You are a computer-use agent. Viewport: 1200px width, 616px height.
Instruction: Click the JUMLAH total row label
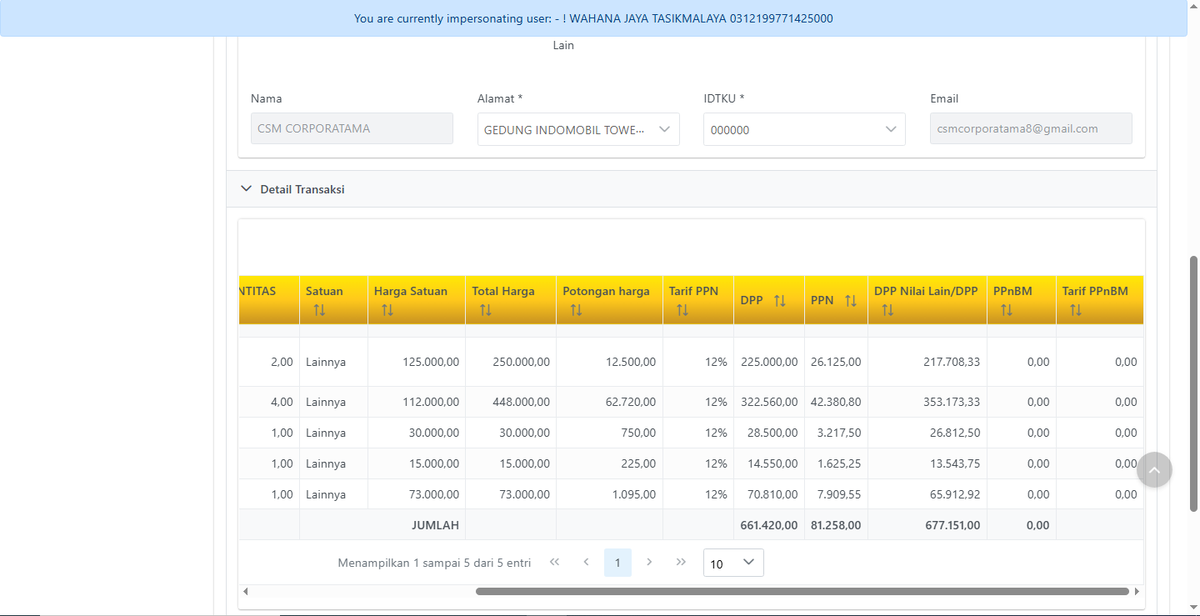point(435,524)
